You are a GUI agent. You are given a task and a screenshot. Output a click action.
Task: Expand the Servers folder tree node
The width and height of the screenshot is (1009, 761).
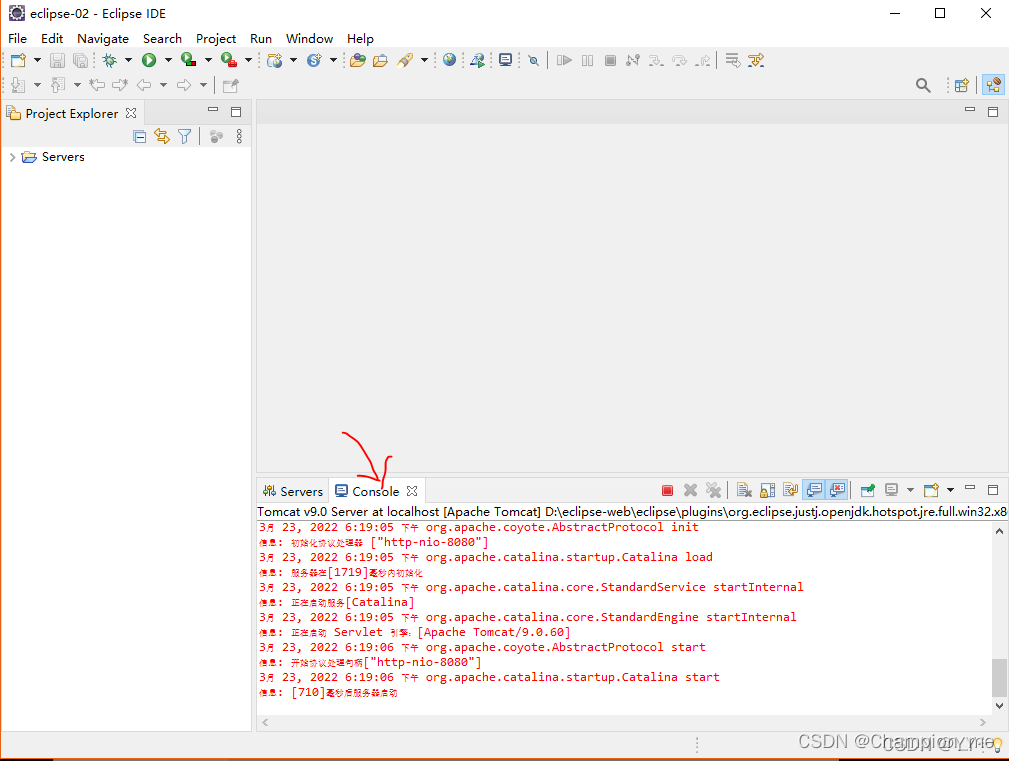12,157
